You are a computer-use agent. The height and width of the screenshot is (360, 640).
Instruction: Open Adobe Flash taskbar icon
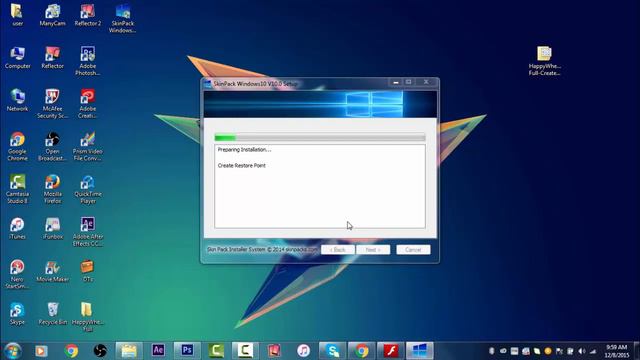click(391, 351)
